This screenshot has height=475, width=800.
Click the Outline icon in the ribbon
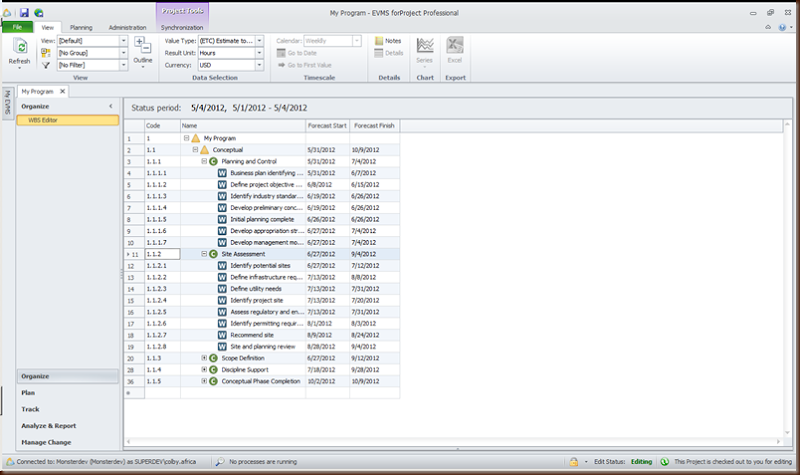[x=143, y=47]
